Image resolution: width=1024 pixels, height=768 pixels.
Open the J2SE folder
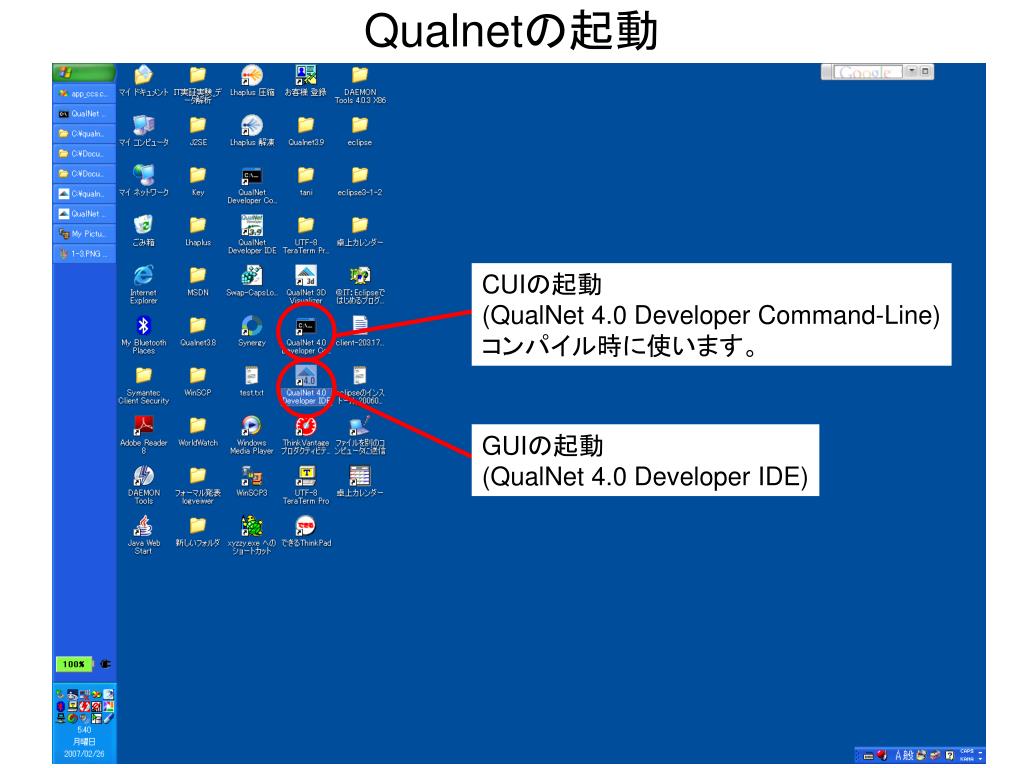(x=198, y=131)
